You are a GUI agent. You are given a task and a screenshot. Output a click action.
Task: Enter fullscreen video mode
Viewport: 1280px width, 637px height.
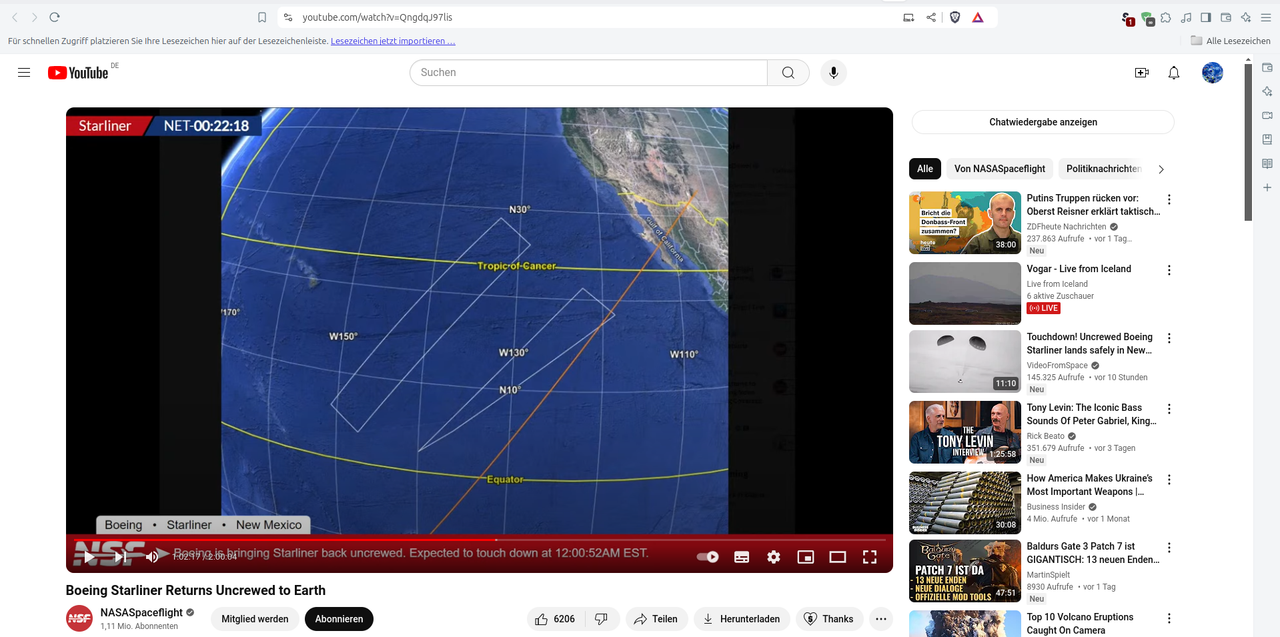coord(870,557)
